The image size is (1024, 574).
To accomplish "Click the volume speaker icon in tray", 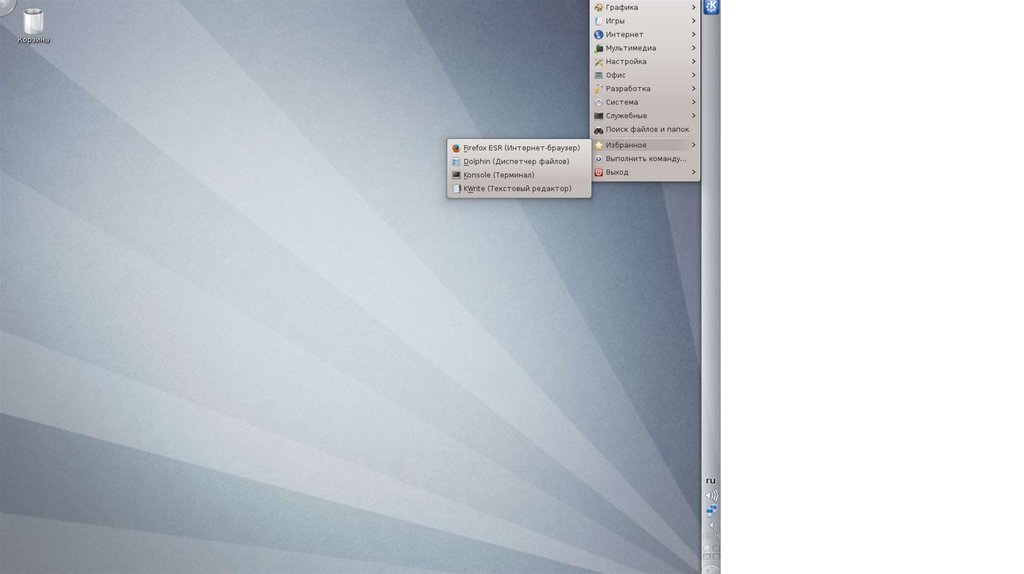I will tap(711, 495).
